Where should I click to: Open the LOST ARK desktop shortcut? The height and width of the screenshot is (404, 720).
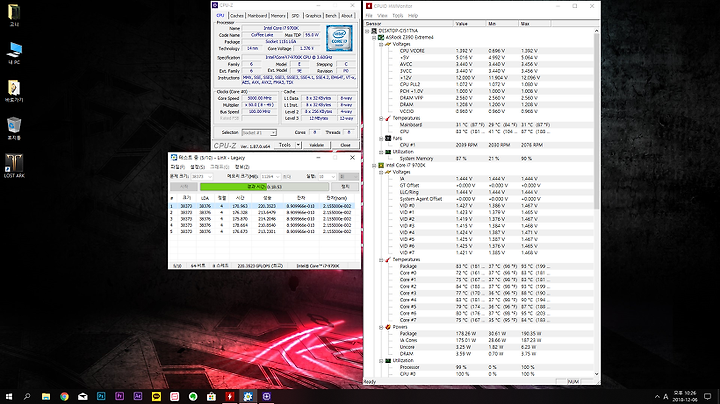pos(14,166)
